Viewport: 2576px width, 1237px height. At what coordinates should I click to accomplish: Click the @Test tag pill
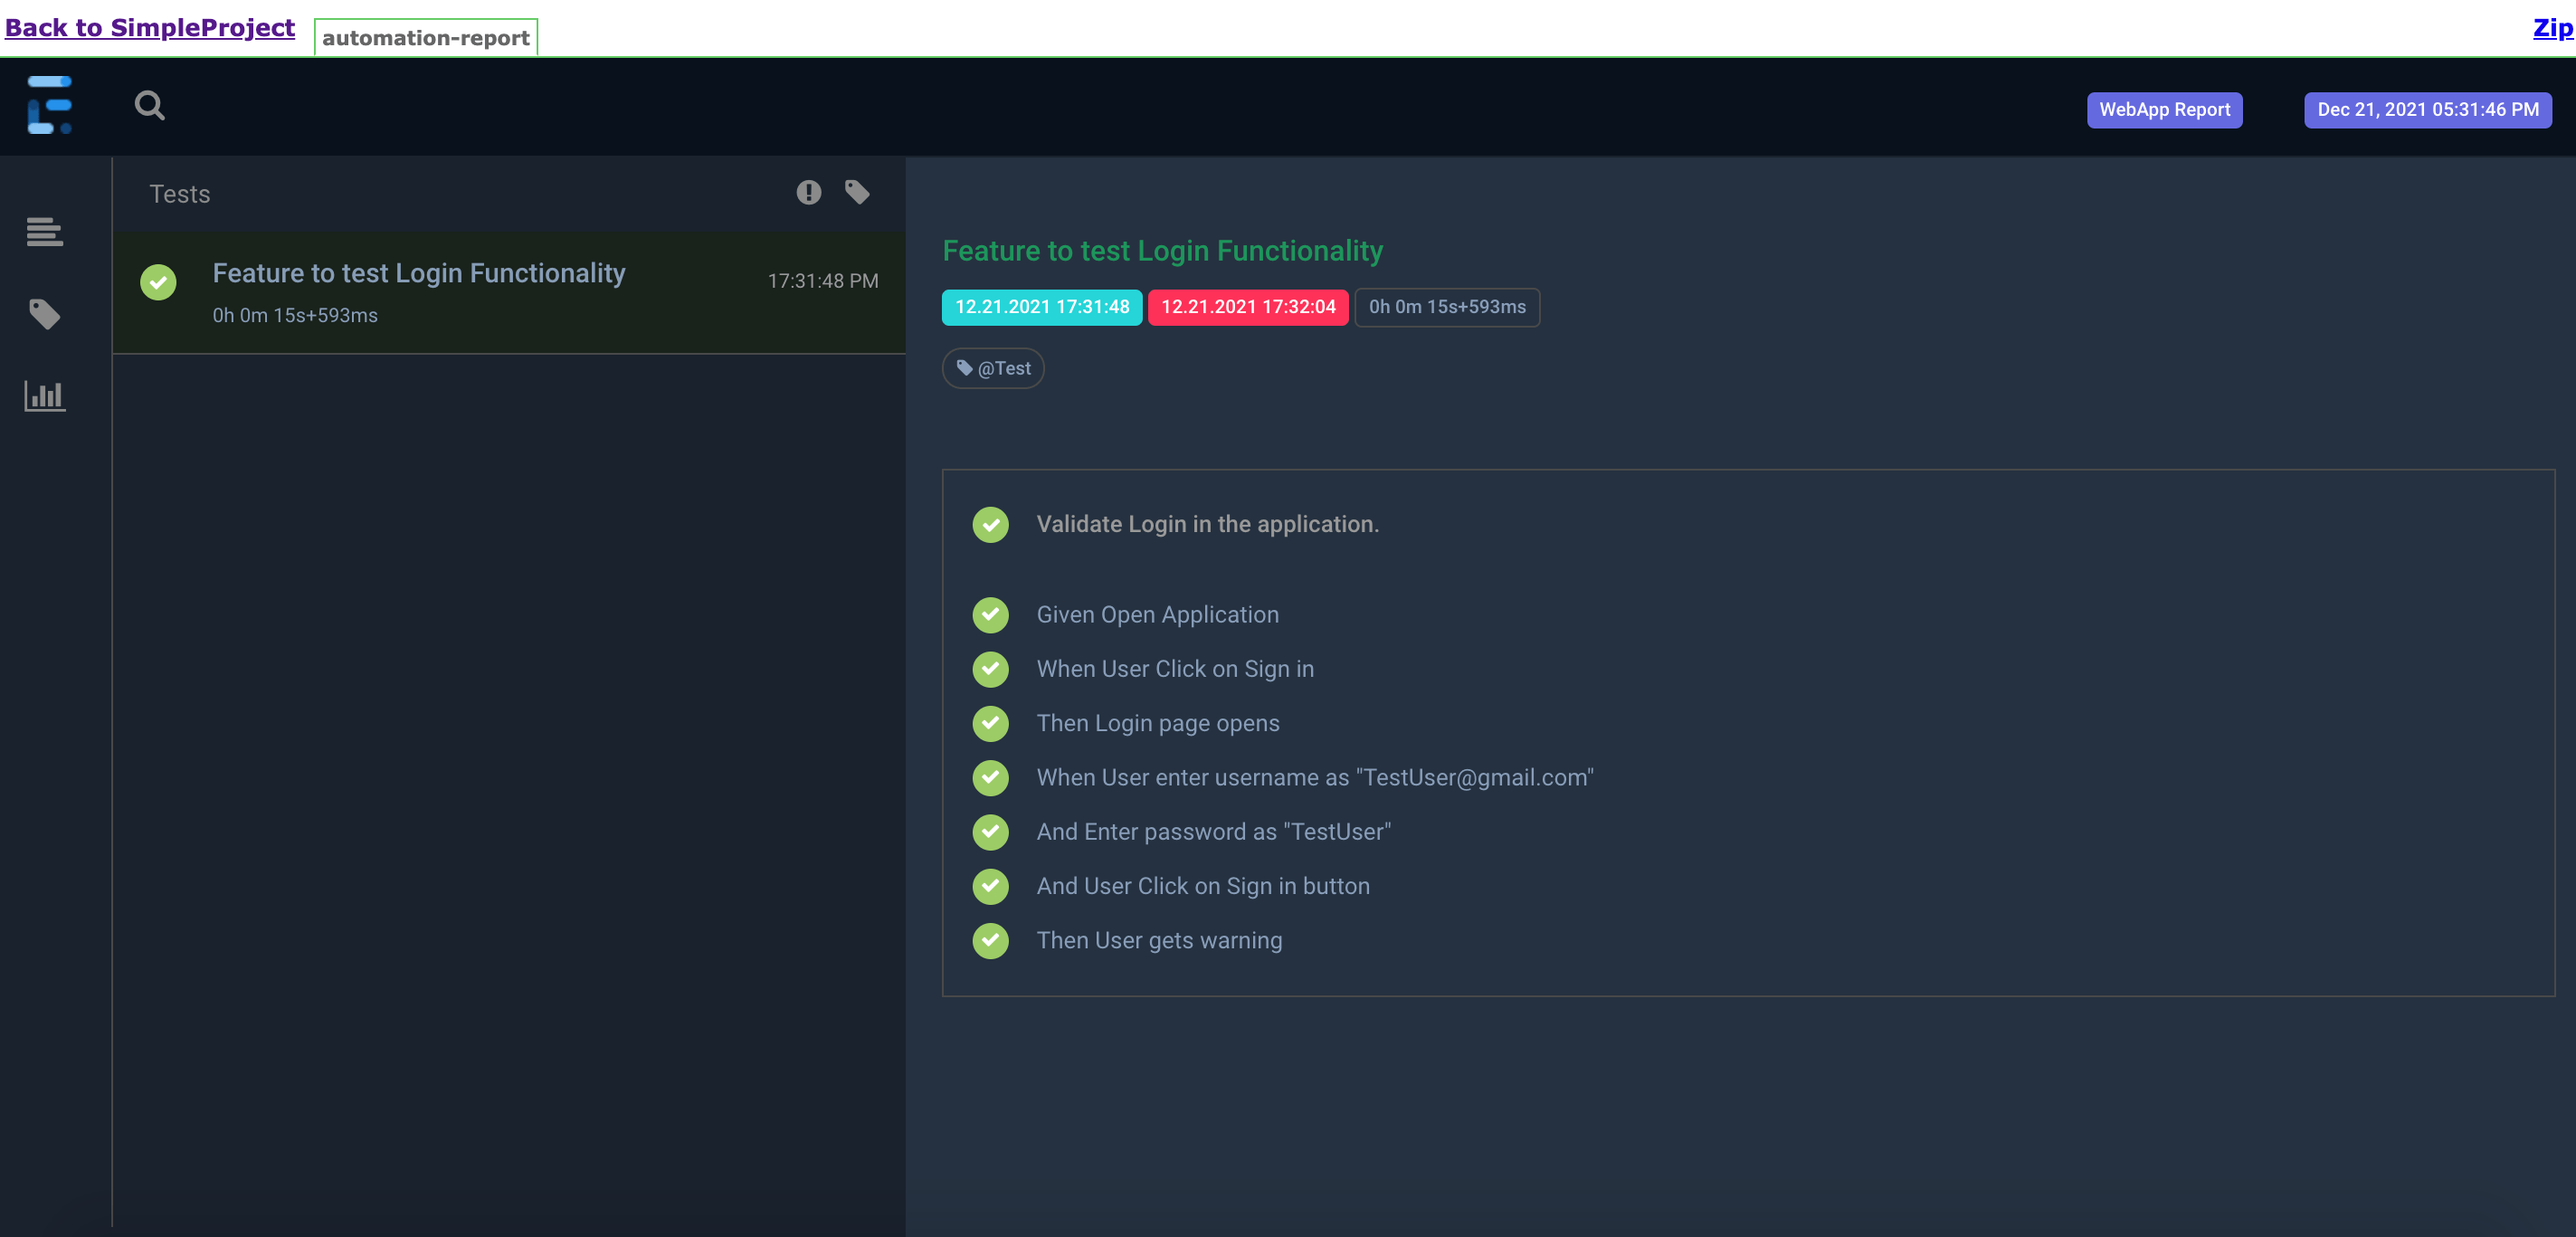993,368
